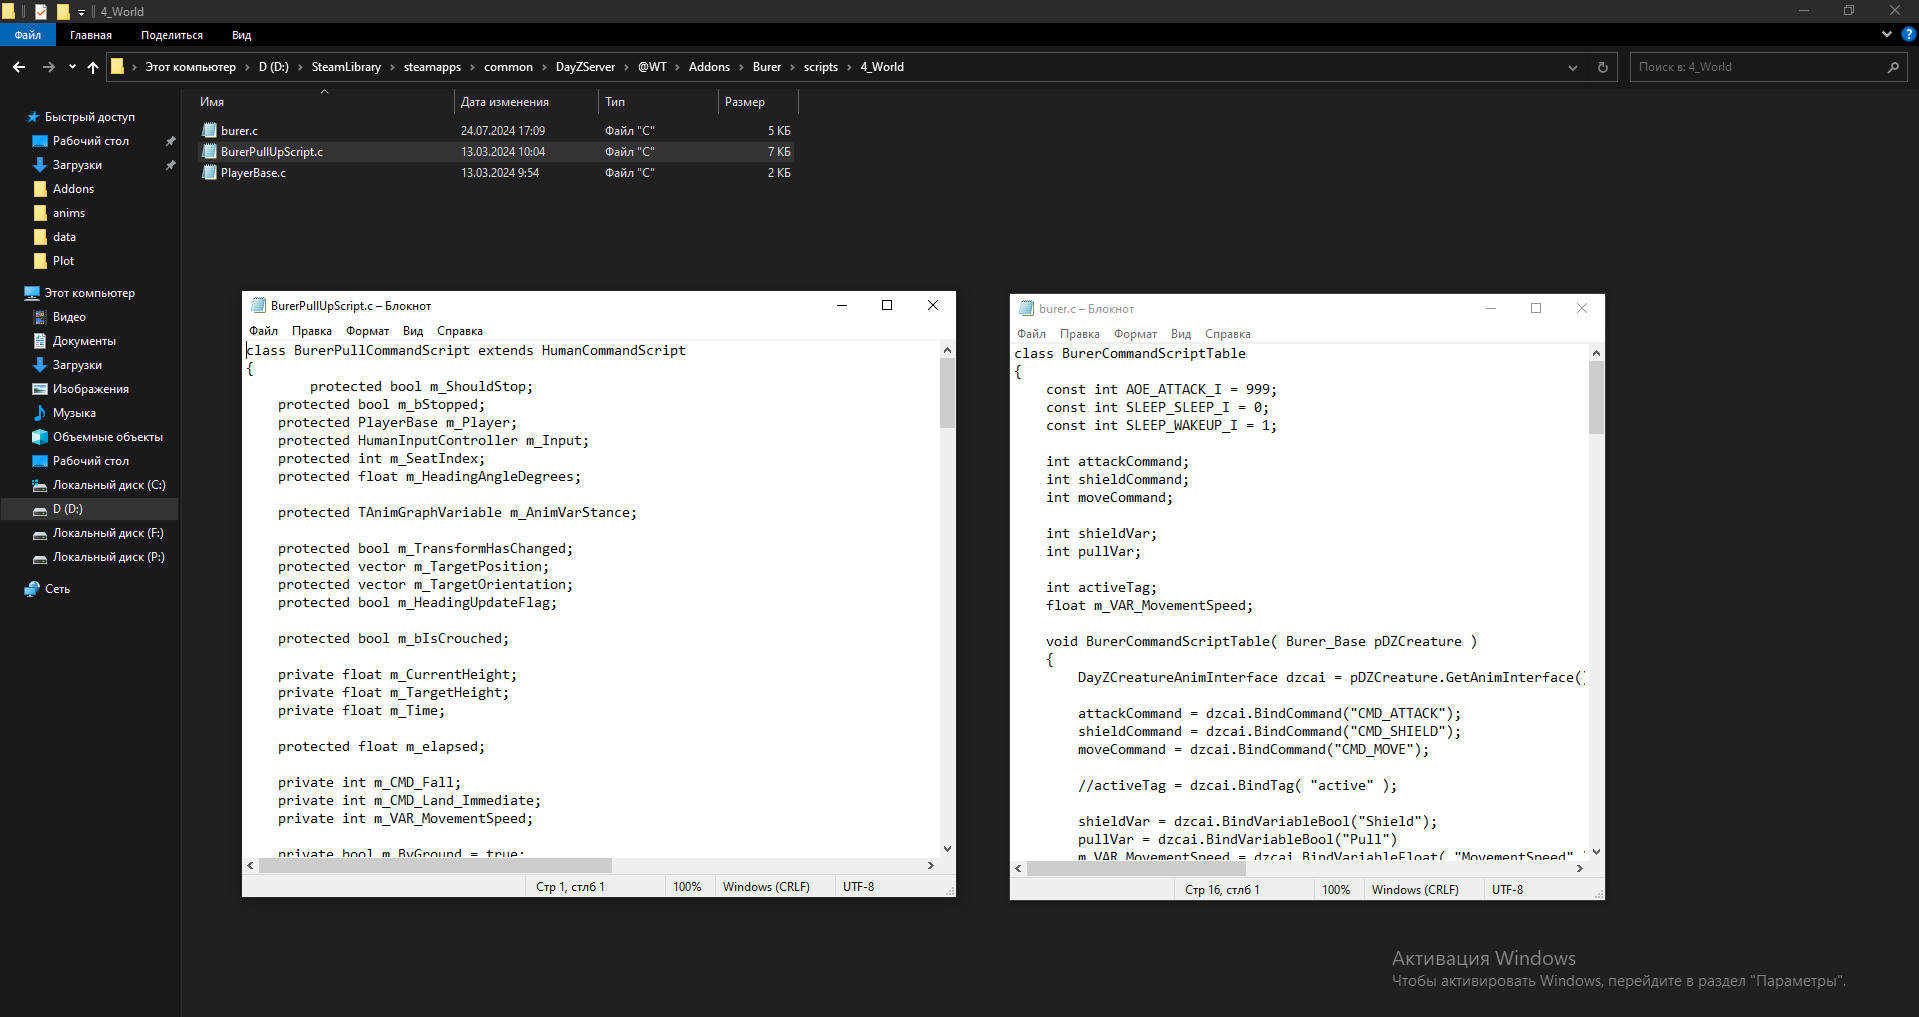The image size is (1919, 1017).
Task: Open Plot folder in sidebar
Action: coord(63,261)
